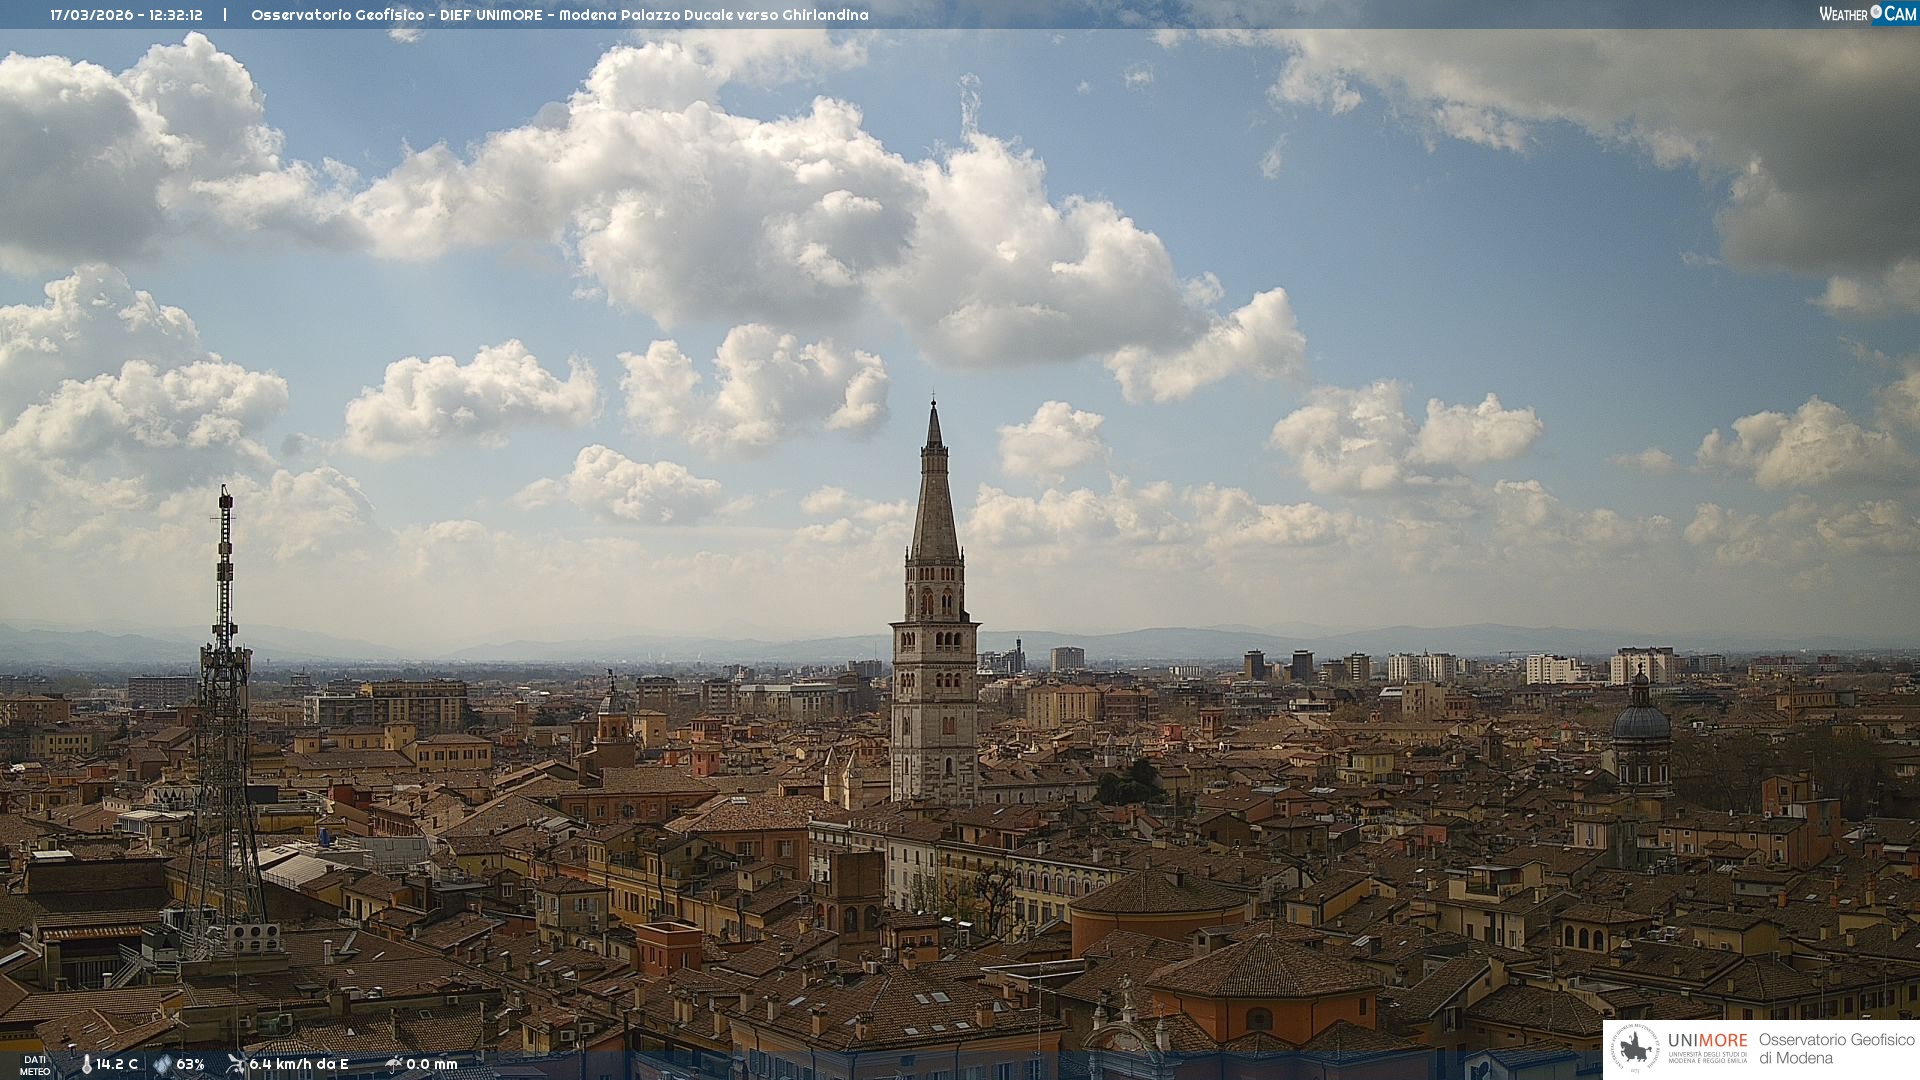Click the 14.2 C temperature reading
Screen dimensions: 1920x1080
point(117,1064)
